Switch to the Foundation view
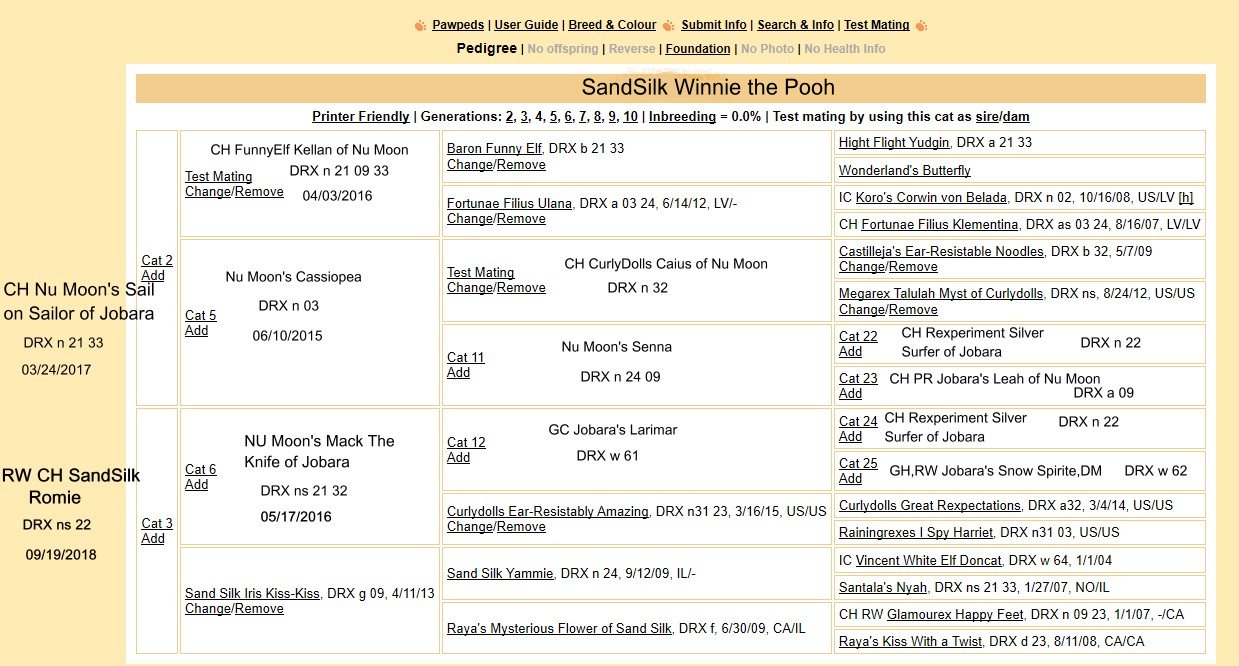 pos(698,48)
